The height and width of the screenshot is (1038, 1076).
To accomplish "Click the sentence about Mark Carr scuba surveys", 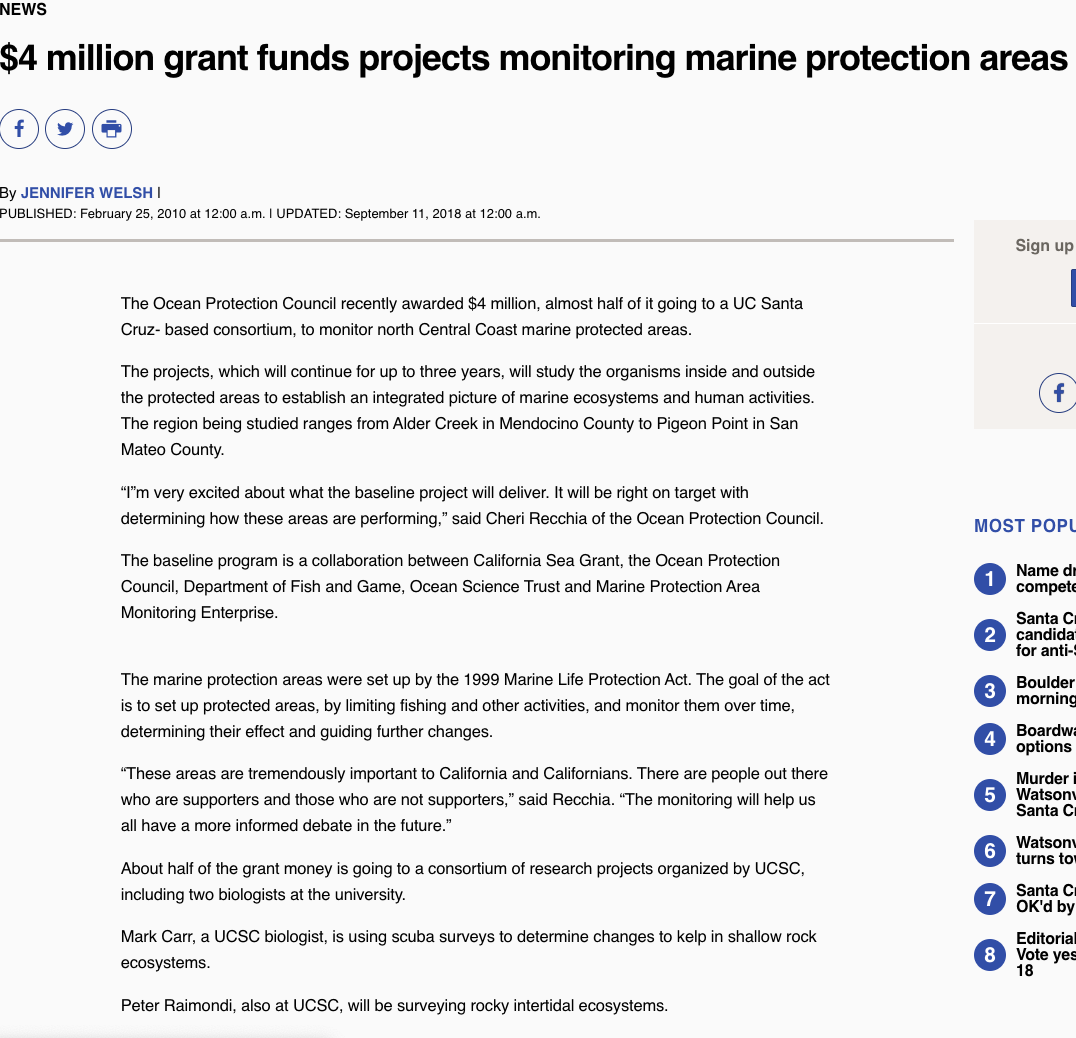I will (x=469, y=949).
